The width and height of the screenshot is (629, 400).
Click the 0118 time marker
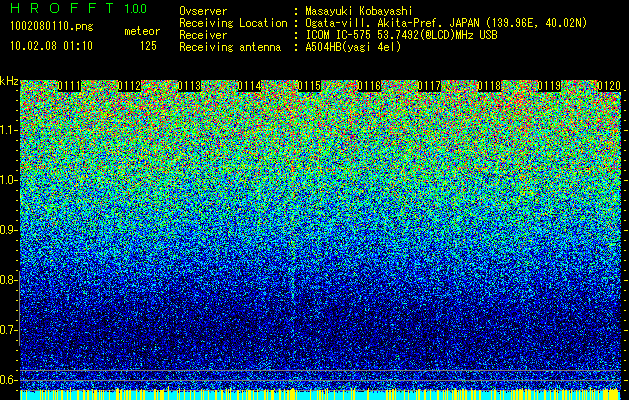pyautogui.click(x=489, y=86)
